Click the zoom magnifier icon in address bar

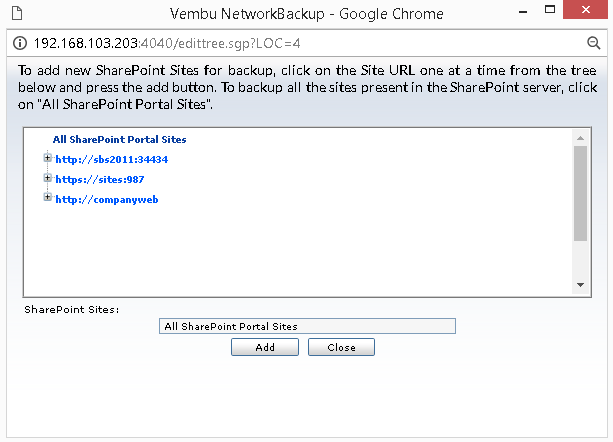[593, 43]
